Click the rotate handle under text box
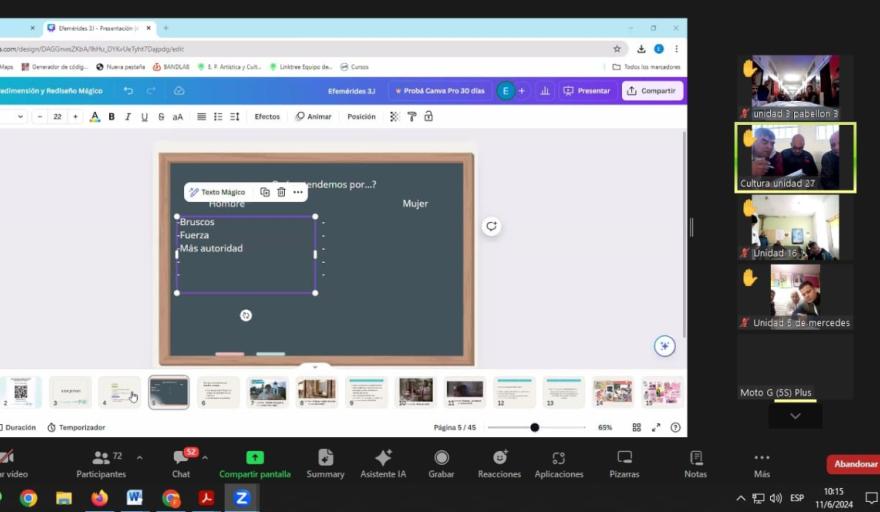 click(x=246, y=316)
